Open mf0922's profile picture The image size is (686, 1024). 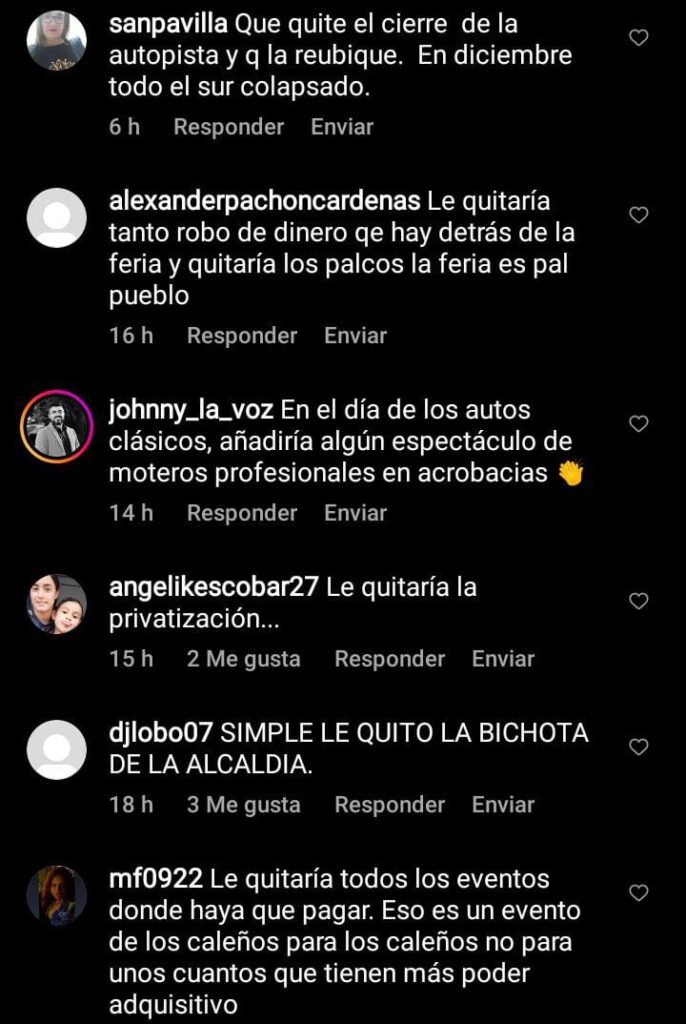[57, 896]
